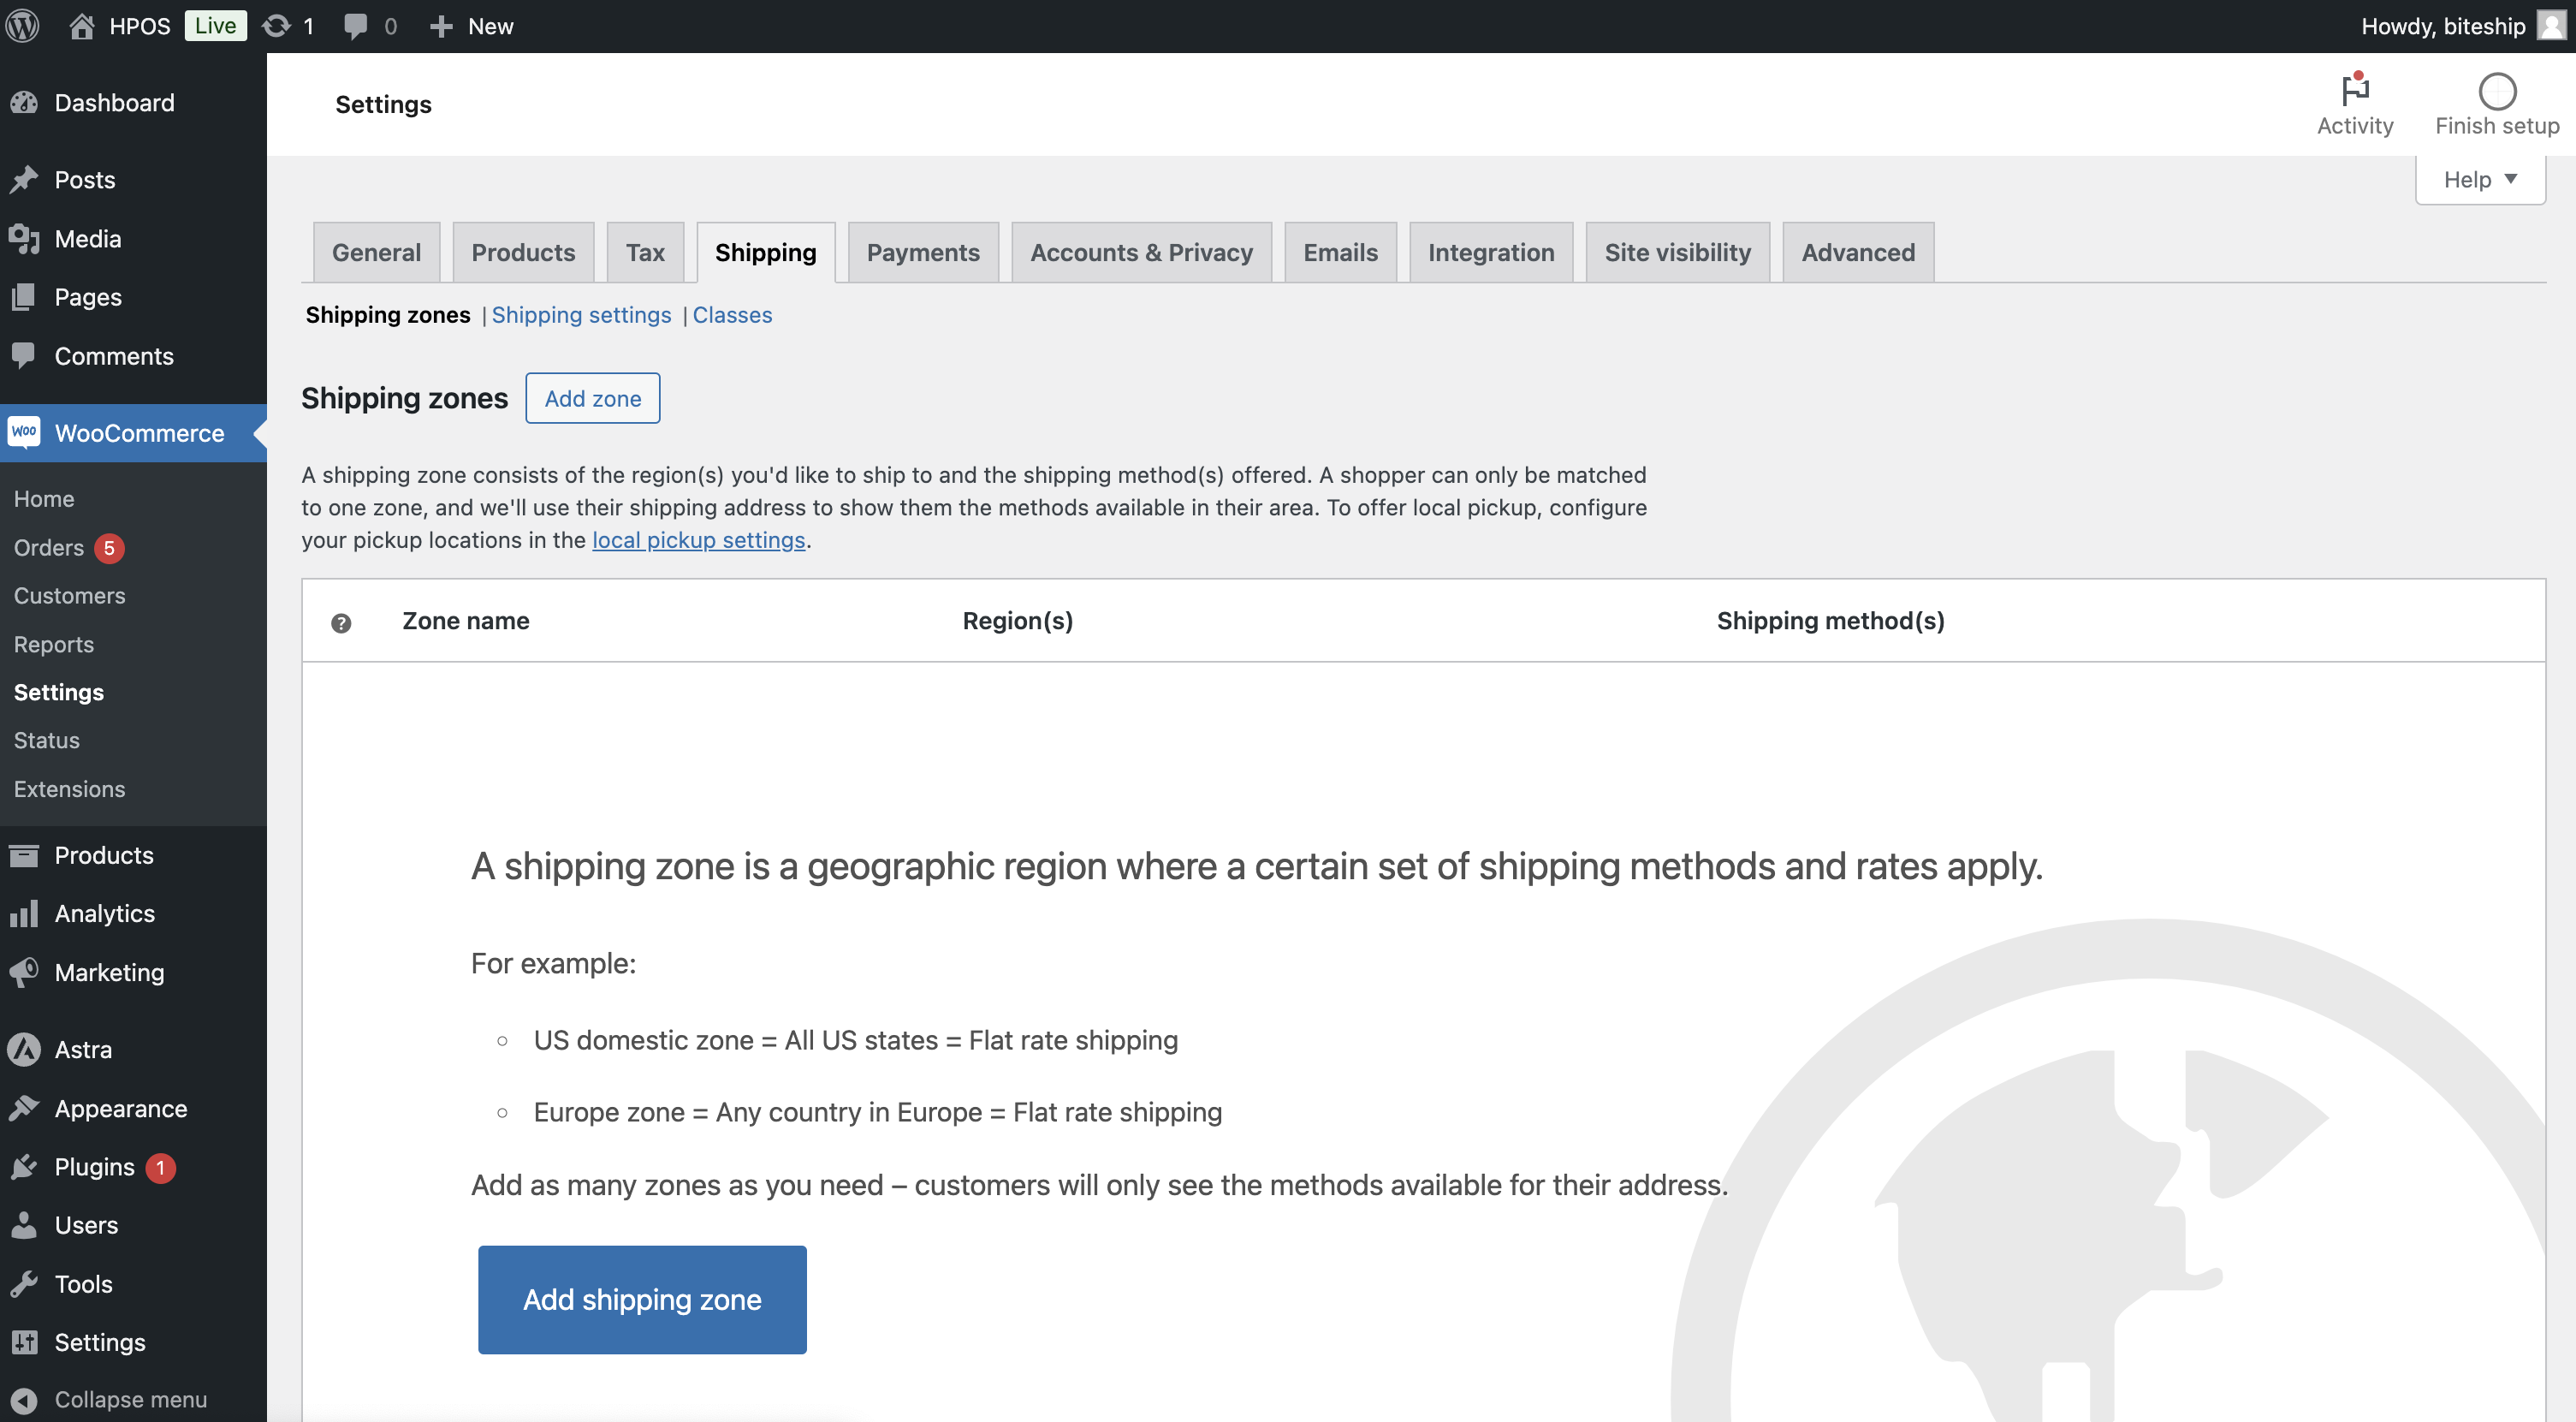2576x1422 pixels.
Task: Click the Astra theme logo icon
Action: [x=24, y=1049]
